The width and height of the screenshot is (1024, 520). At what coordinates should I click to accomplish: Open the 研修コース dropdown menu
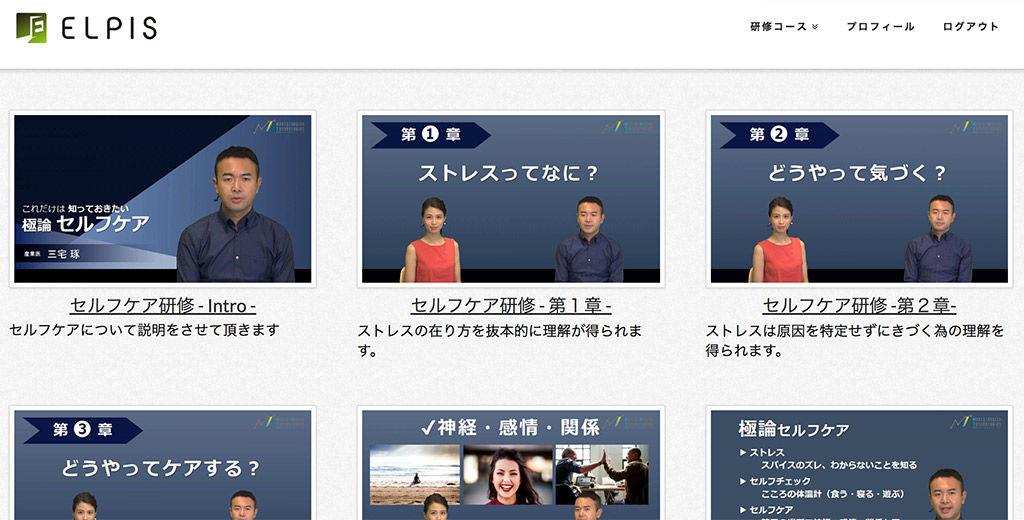(x=784, y=27)
